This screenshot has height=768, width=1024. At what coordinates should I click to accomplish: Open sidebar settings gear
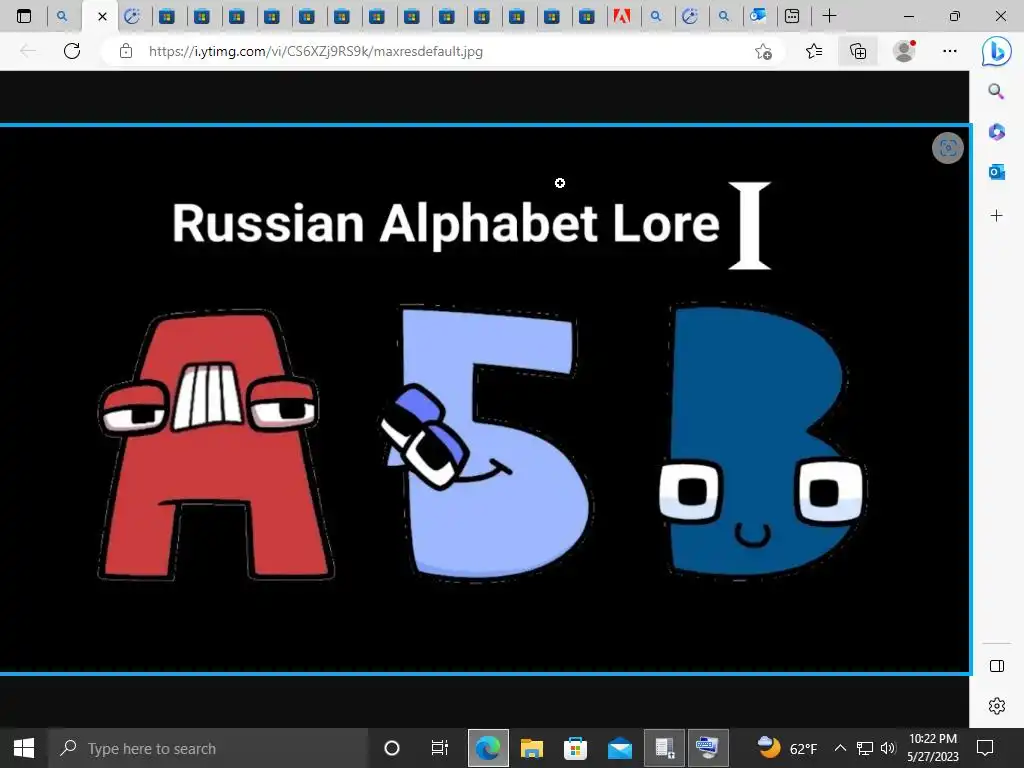click(997, 706)
